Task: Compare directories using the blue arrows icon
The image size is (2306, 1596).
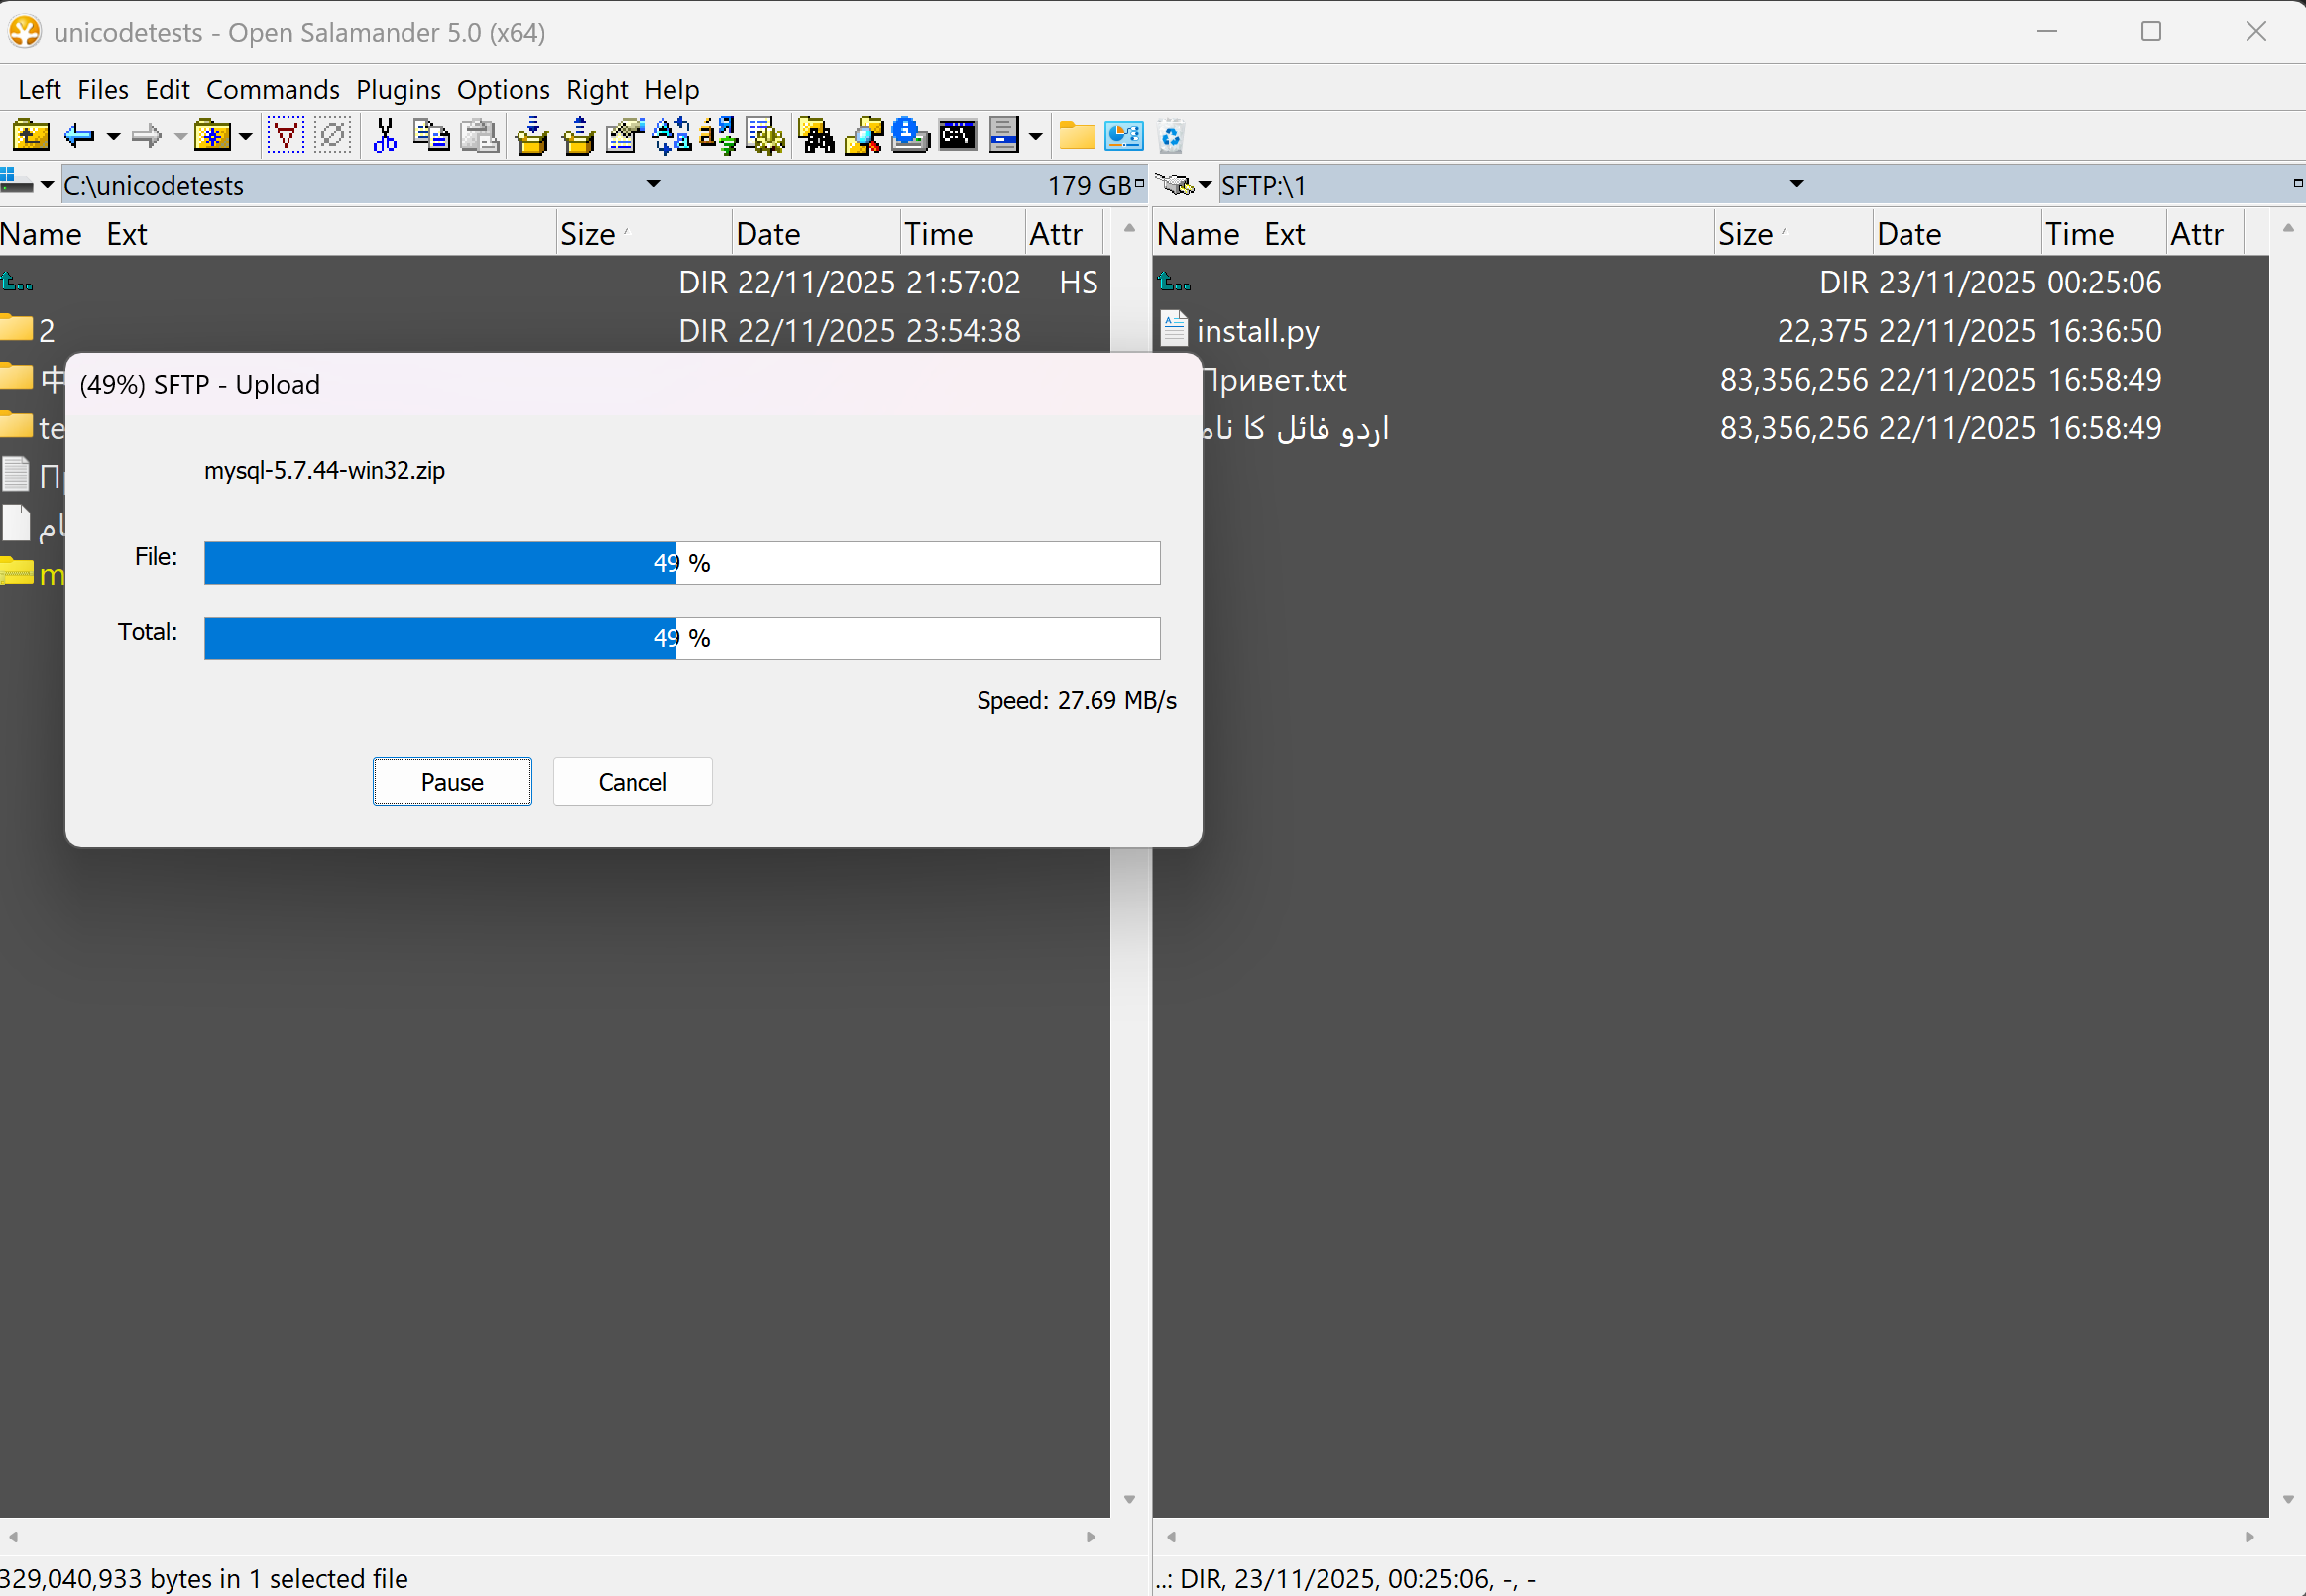Action: (669, 136)
